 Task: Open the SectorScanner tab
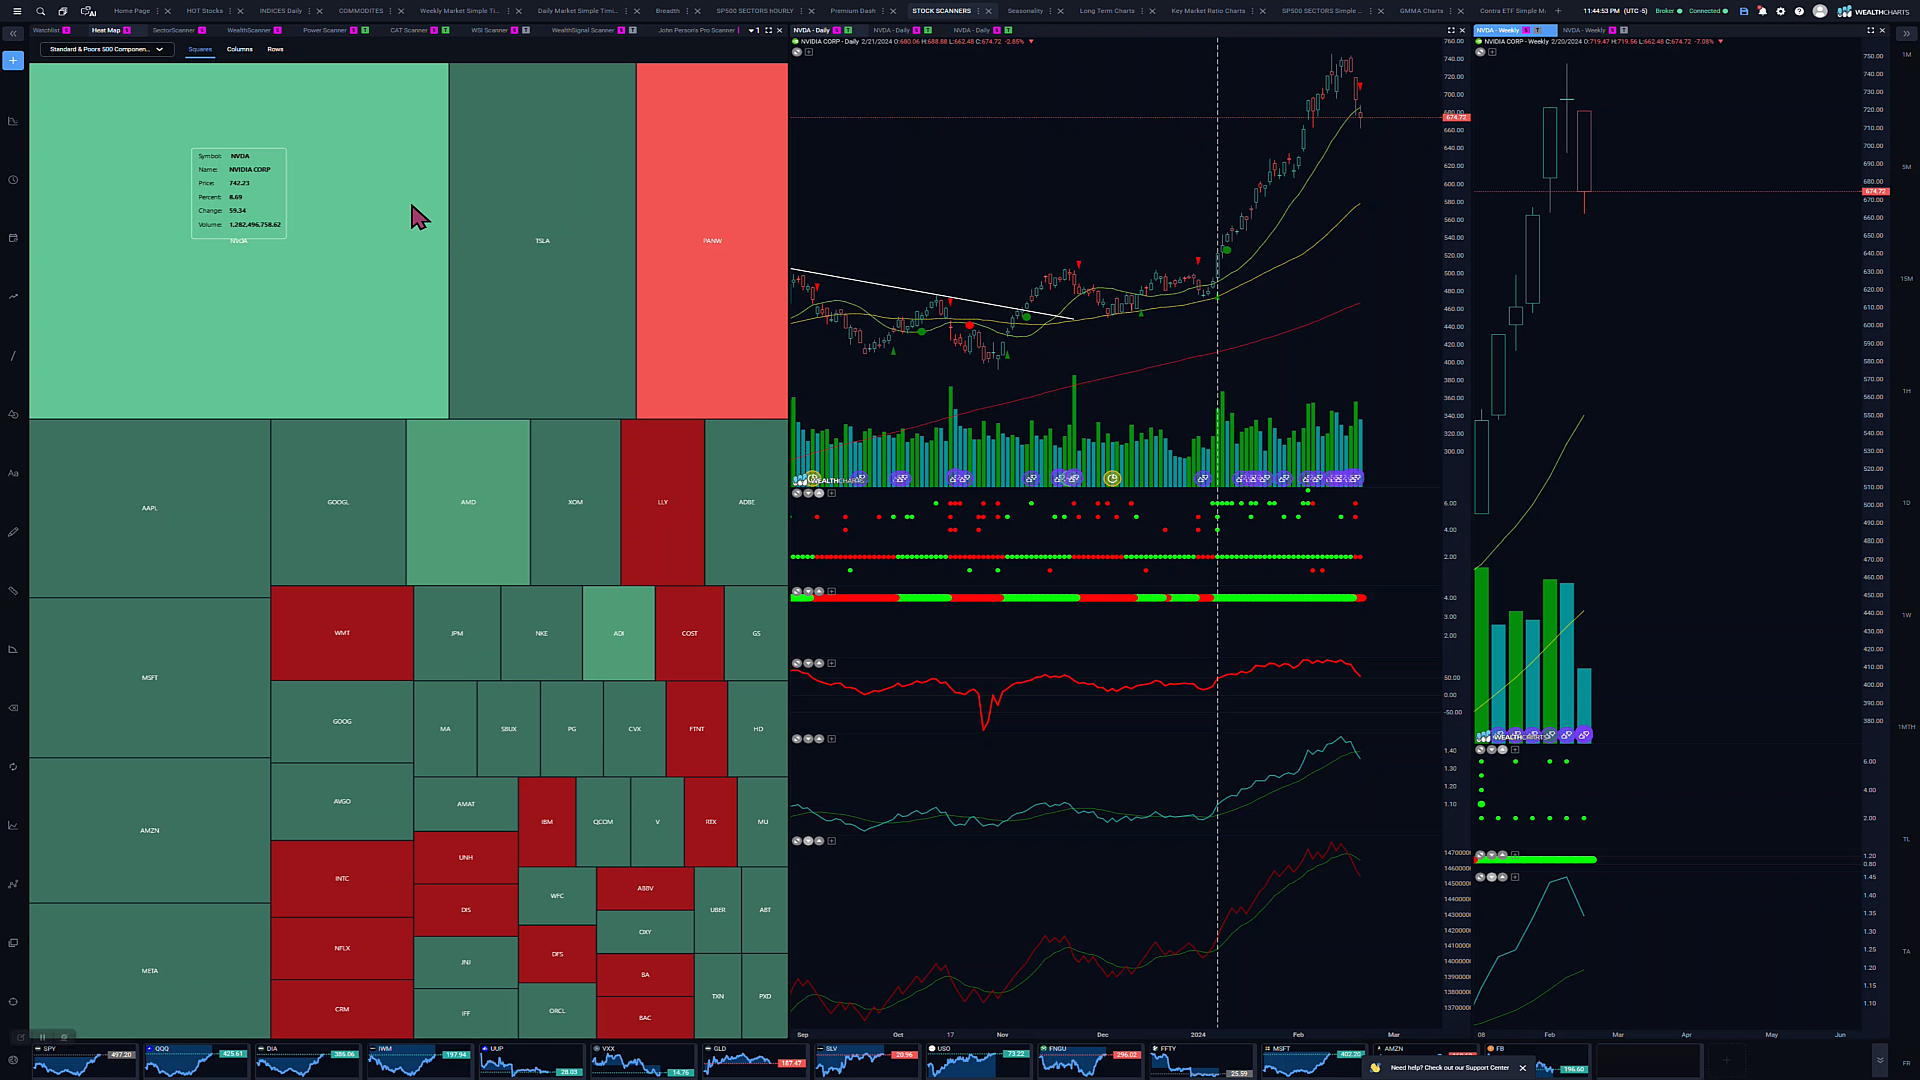[173, 30]
